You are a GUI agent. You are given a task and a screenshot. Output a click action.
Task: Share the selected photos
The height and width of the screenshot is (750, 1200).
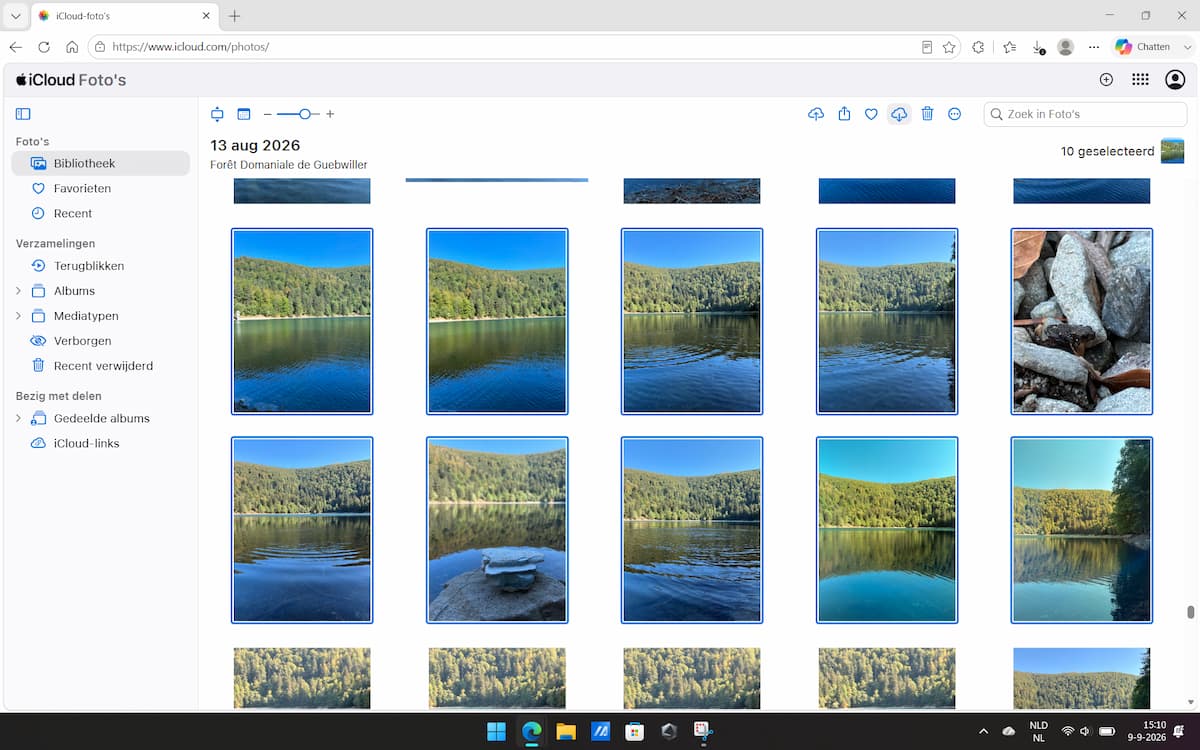pos(844,114)
